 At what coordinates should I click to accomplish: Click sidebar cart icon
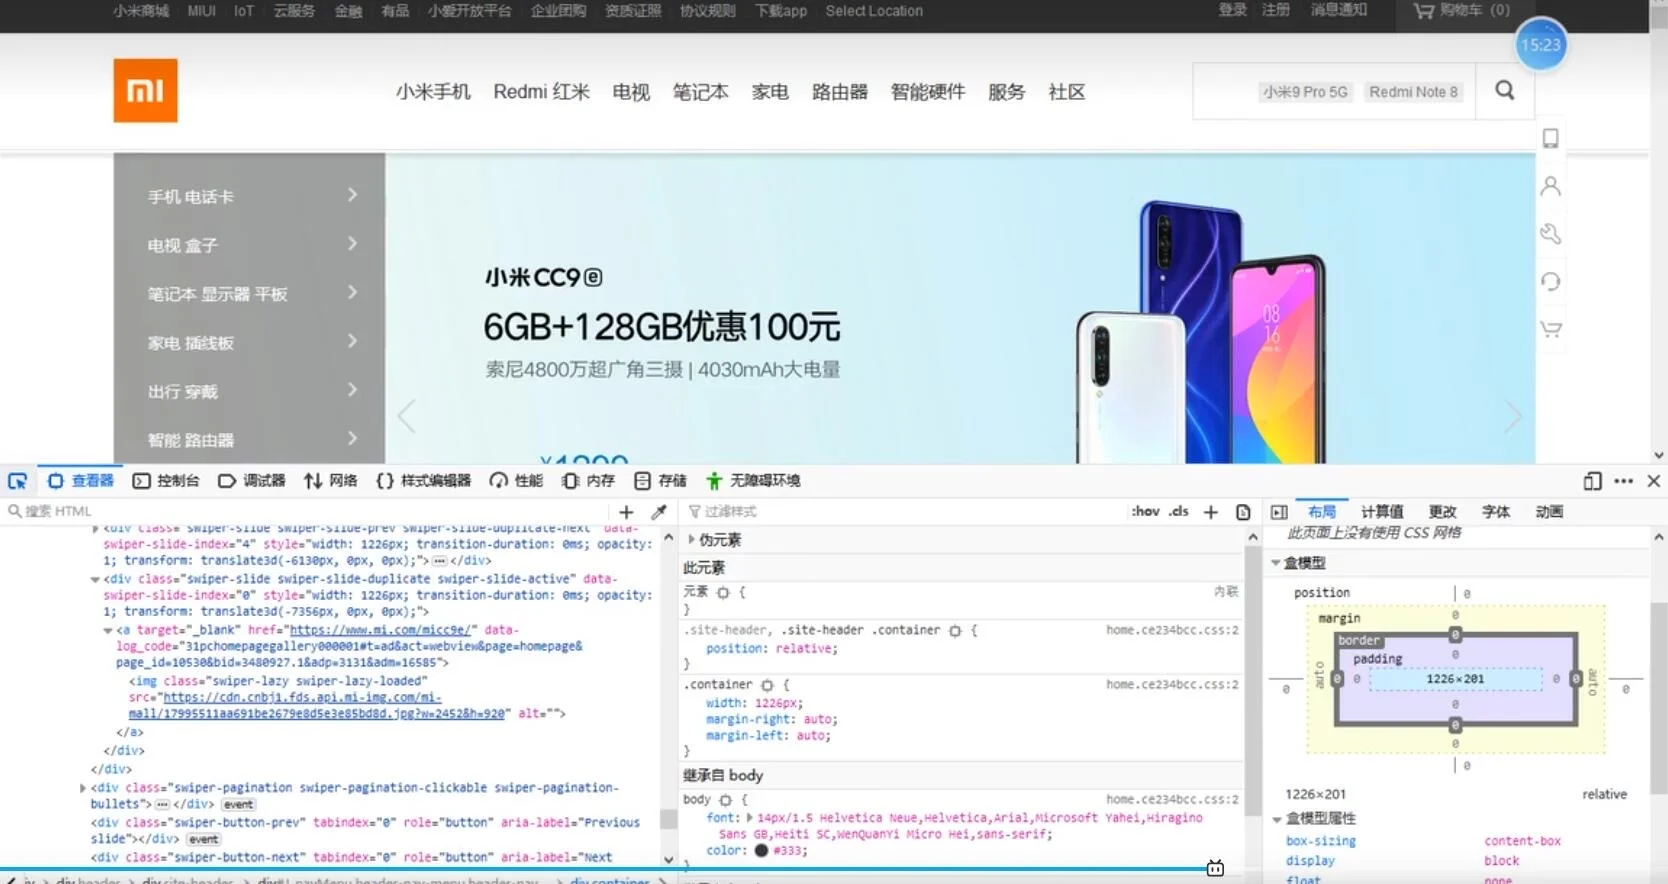(1550, 329)
